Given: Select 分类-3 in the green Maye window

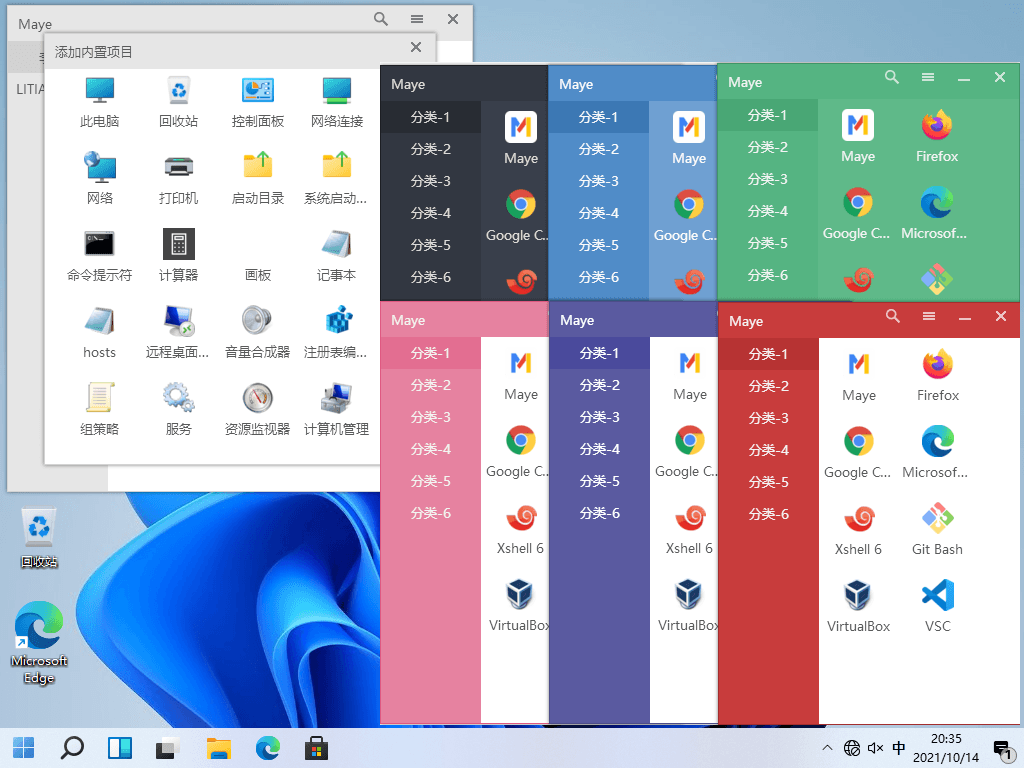Looking at the screenshot, I should click(767, 179).
